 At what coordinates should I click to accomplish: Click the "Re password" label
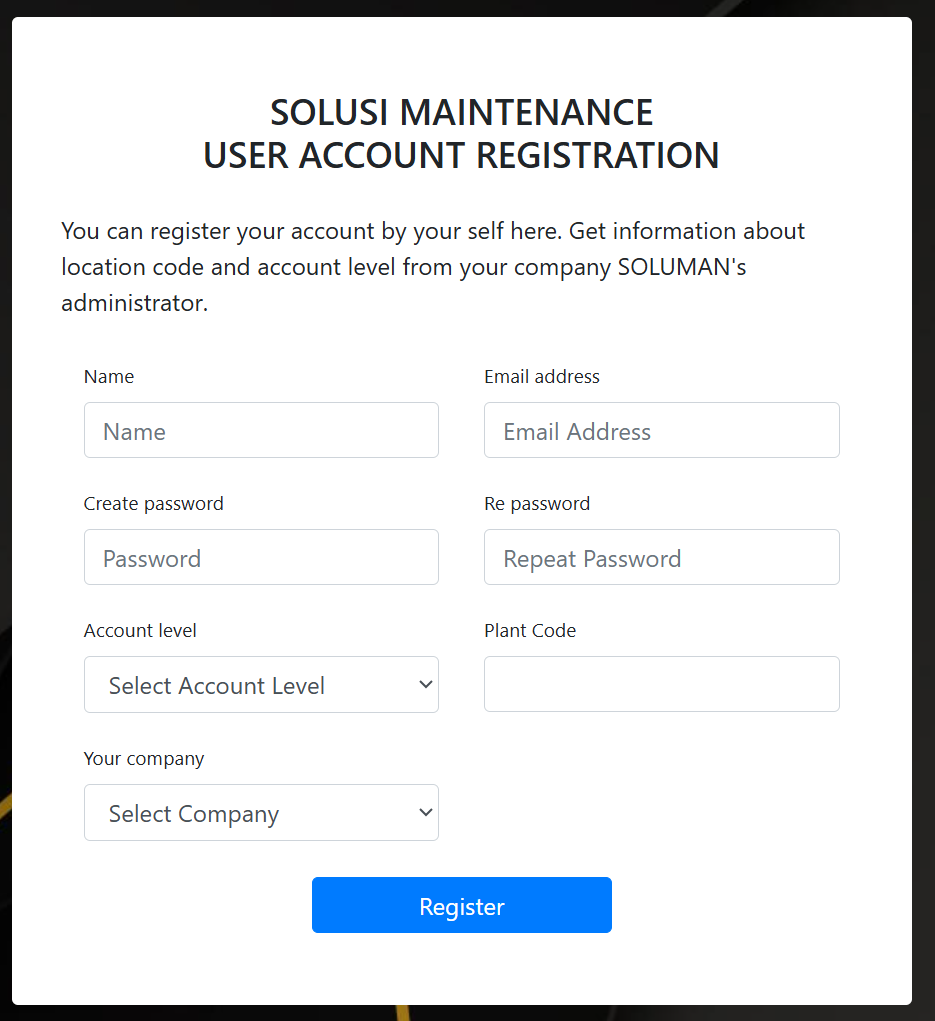coord(537,504)
